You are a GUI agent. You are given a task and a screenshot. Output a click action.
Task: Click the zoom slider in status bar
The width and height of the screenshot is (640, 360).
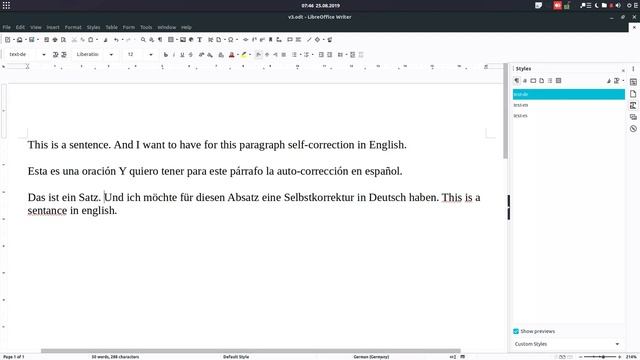(x=600, y=357)
